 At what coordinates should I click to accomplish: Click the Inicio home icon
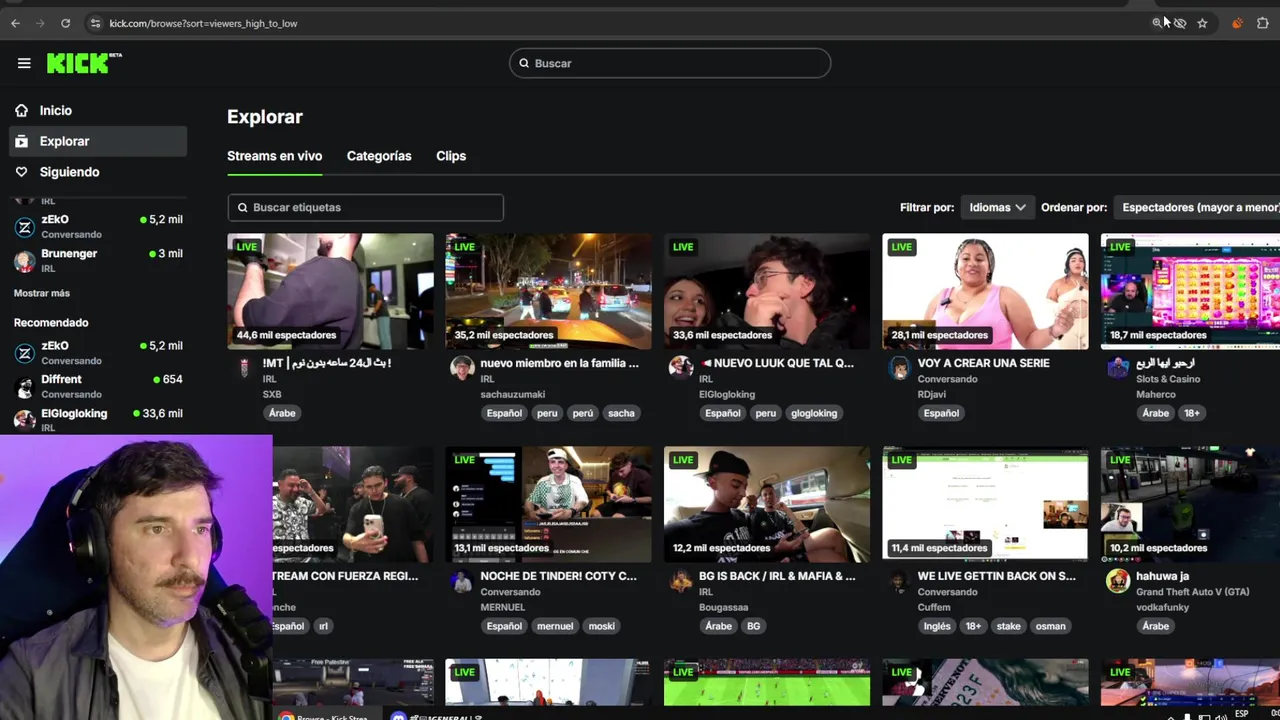21,110
